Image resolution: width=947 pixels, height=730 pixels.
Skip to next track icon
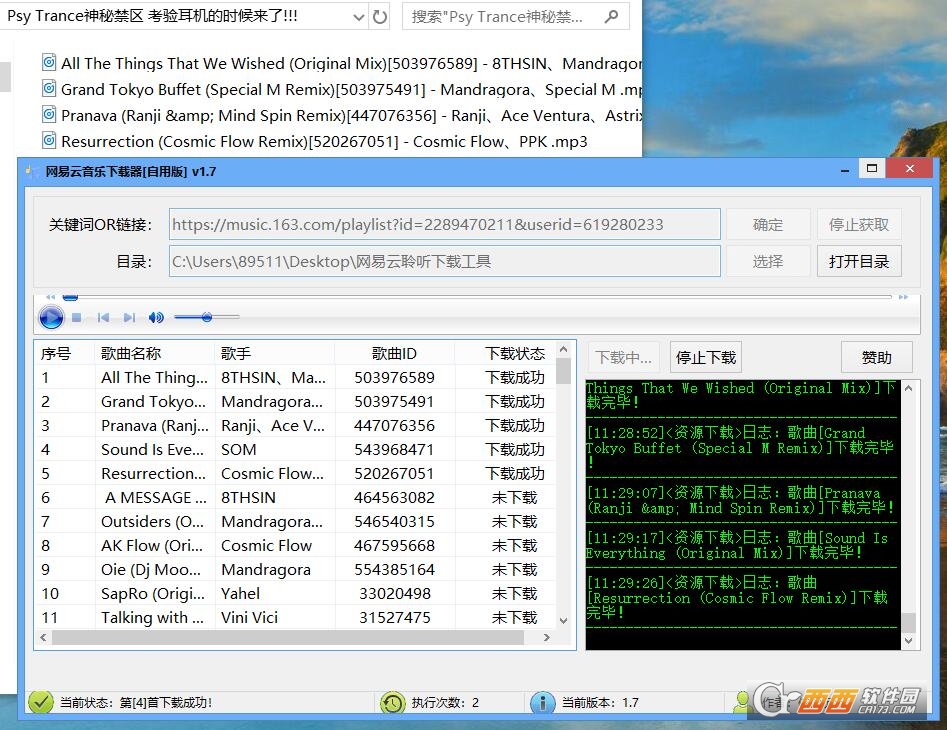tap(129, 317)
